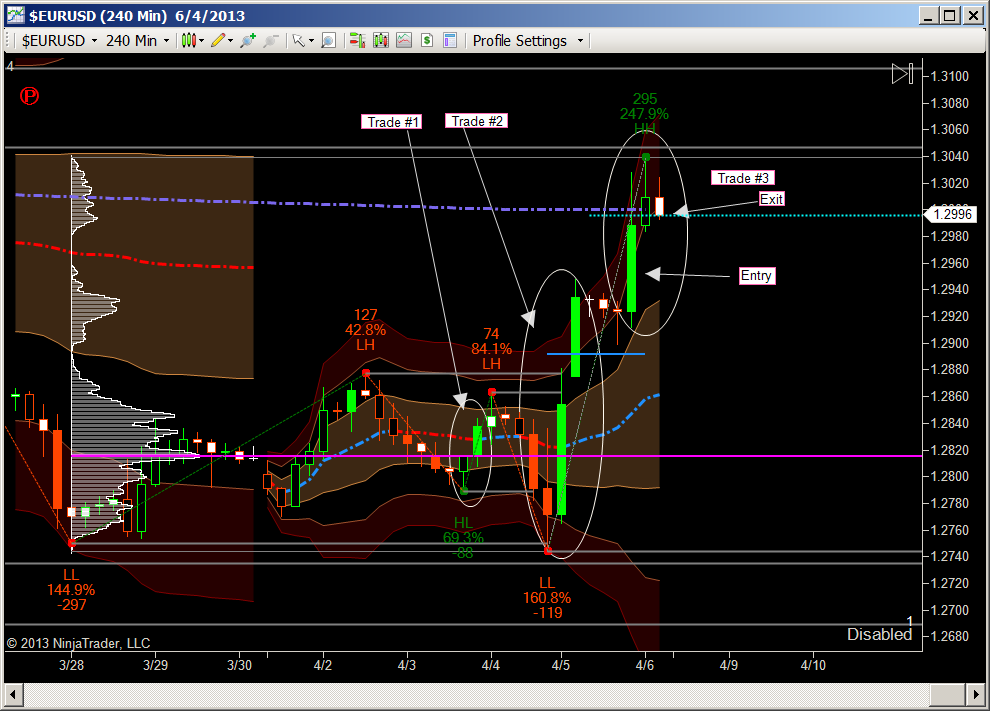Click the 42.8% LH swing label
994x711 pixels.
(365, 330)
